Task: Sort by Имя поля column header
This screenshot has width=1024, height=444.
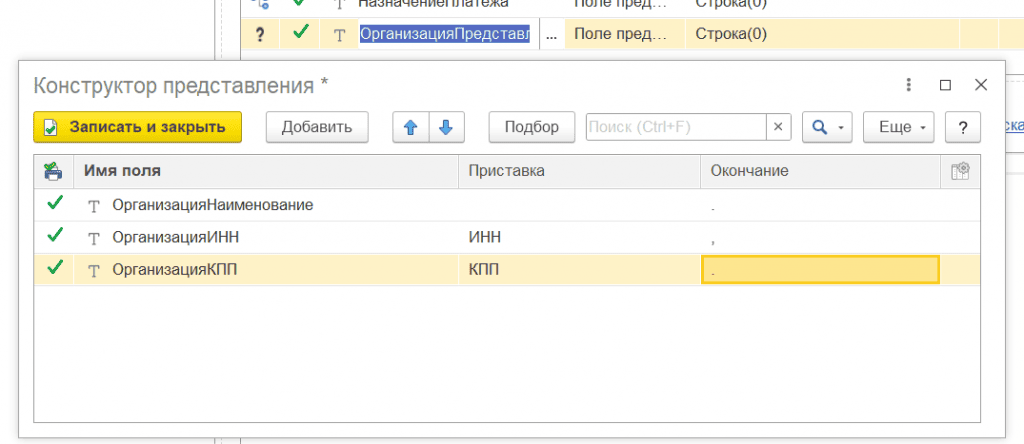Action: (266, 171)
